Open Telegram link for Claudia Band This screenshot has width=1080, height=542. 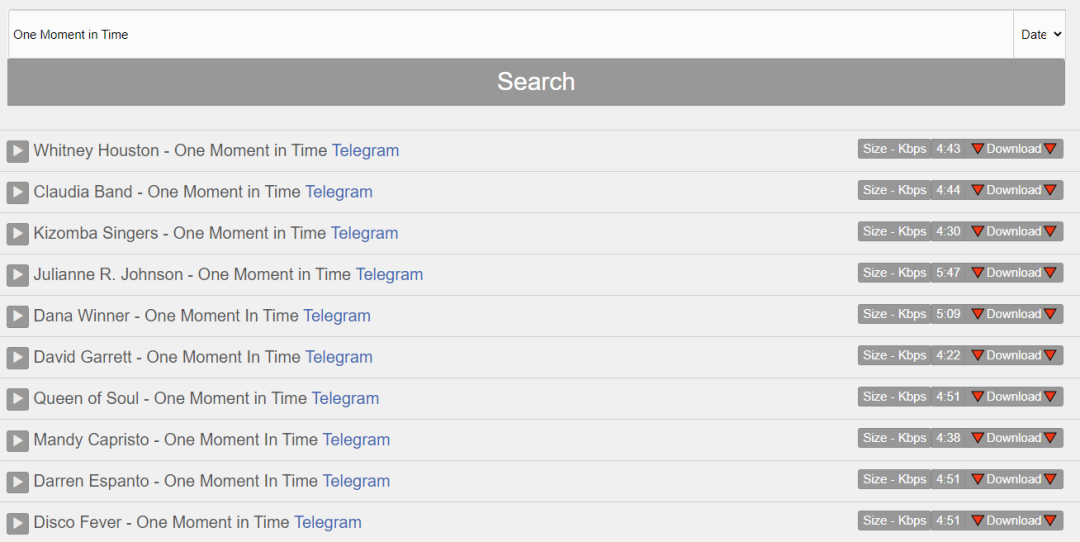pyautogui.click(x=339, y=192)
